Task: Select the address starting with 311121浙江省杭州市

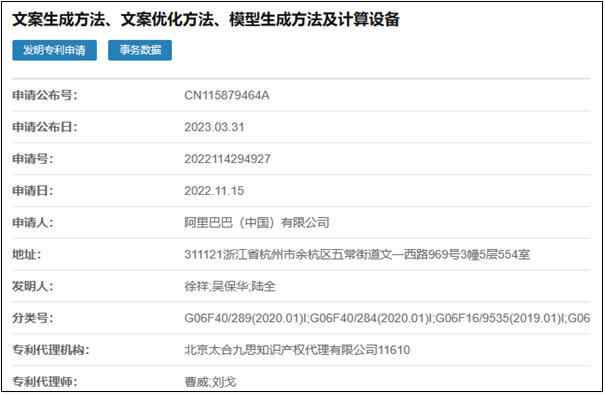Action: tap(357, 255)
